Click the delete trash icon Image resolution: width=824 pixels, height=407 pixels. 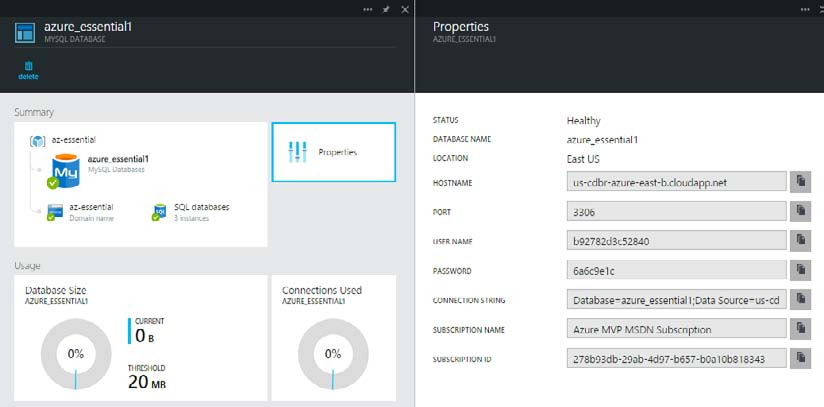tap(28, 67)
